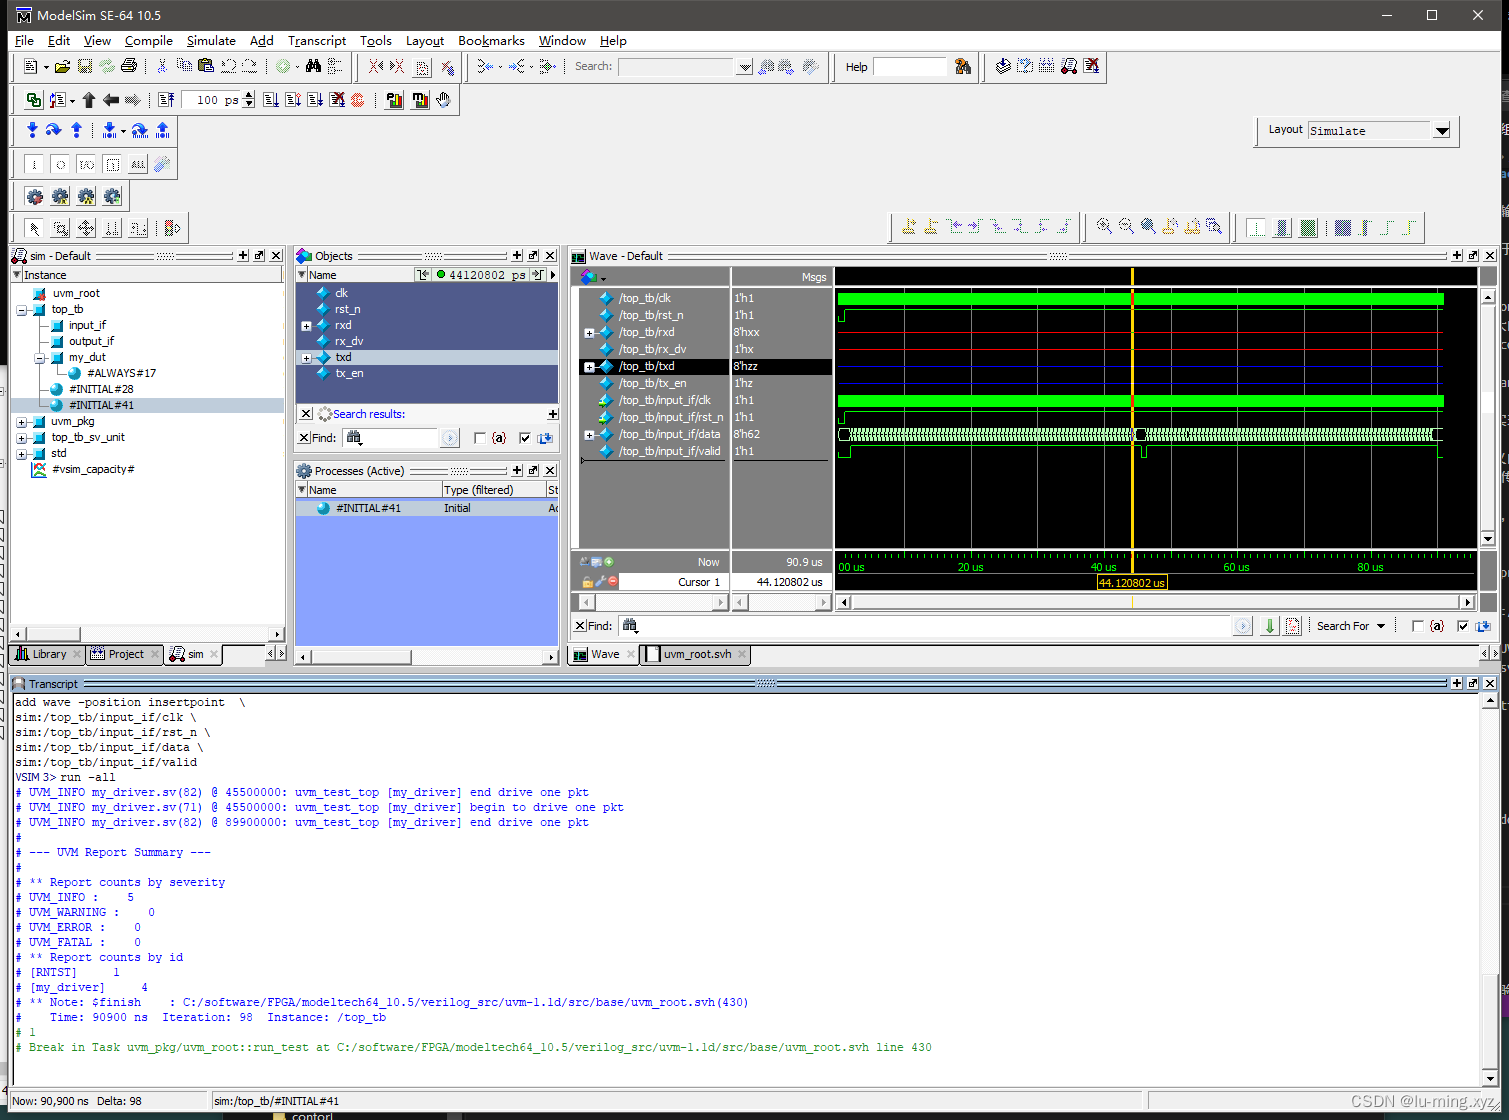
Task: Expand rxd in Objects panel
Action: pyautogui.click(x=306, y=326)
